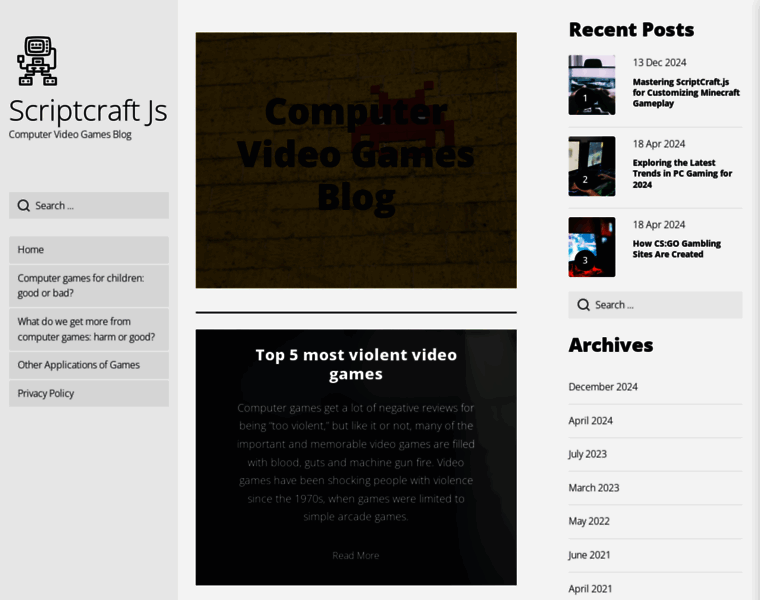Click the magnifier icon in right sidebar search
This screenshot has width=760, height=600.
584,305
